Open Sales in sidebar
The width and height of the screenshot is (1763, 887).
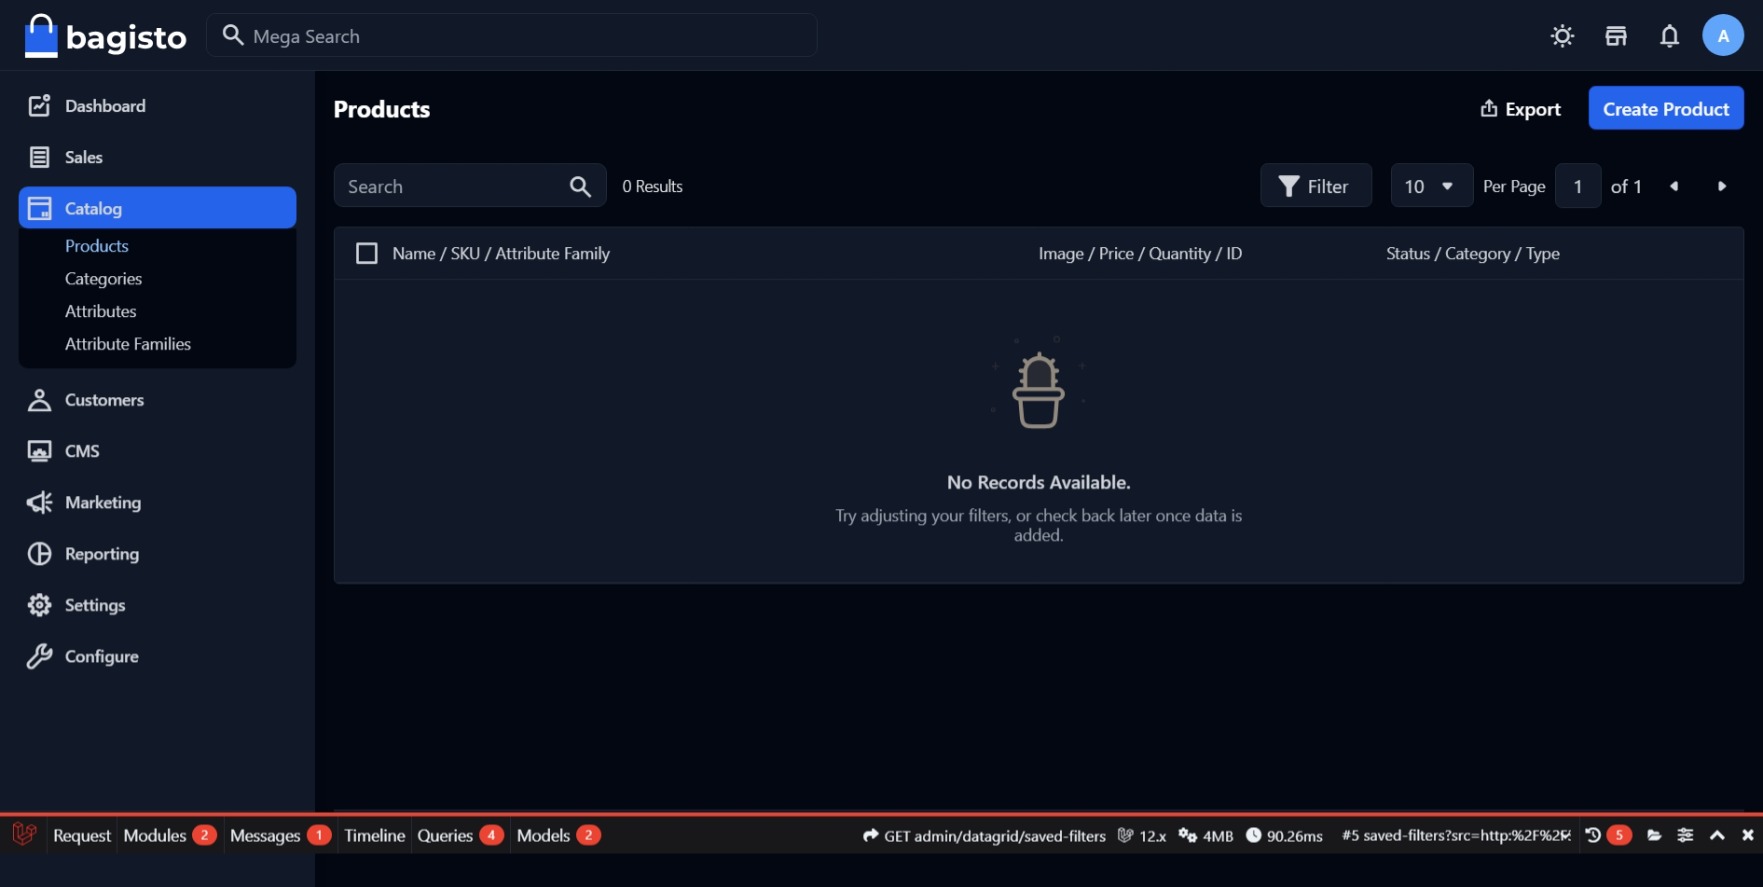[157, 157]
